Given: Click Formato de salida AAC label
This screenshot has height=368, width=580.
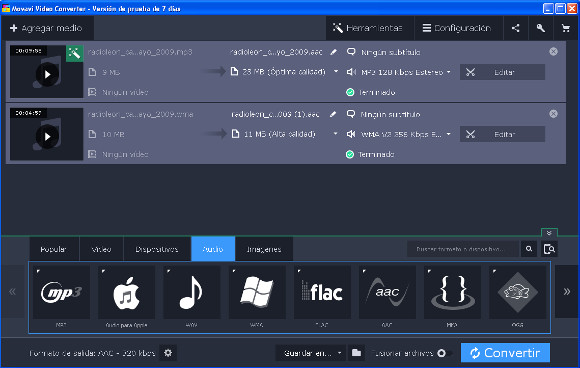Looking at the screenshot, I should click(x=92, y=353).
